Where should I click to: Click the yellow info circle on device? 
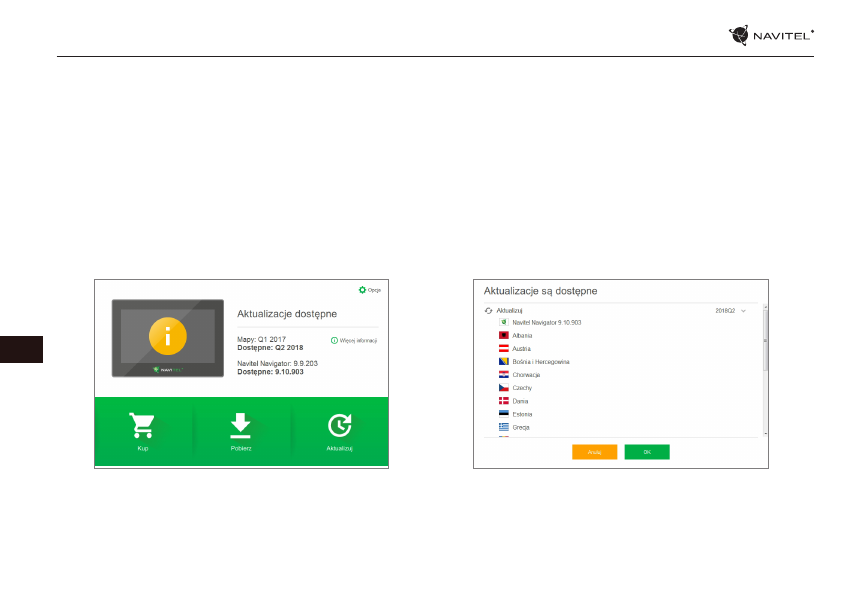[168, 337]
